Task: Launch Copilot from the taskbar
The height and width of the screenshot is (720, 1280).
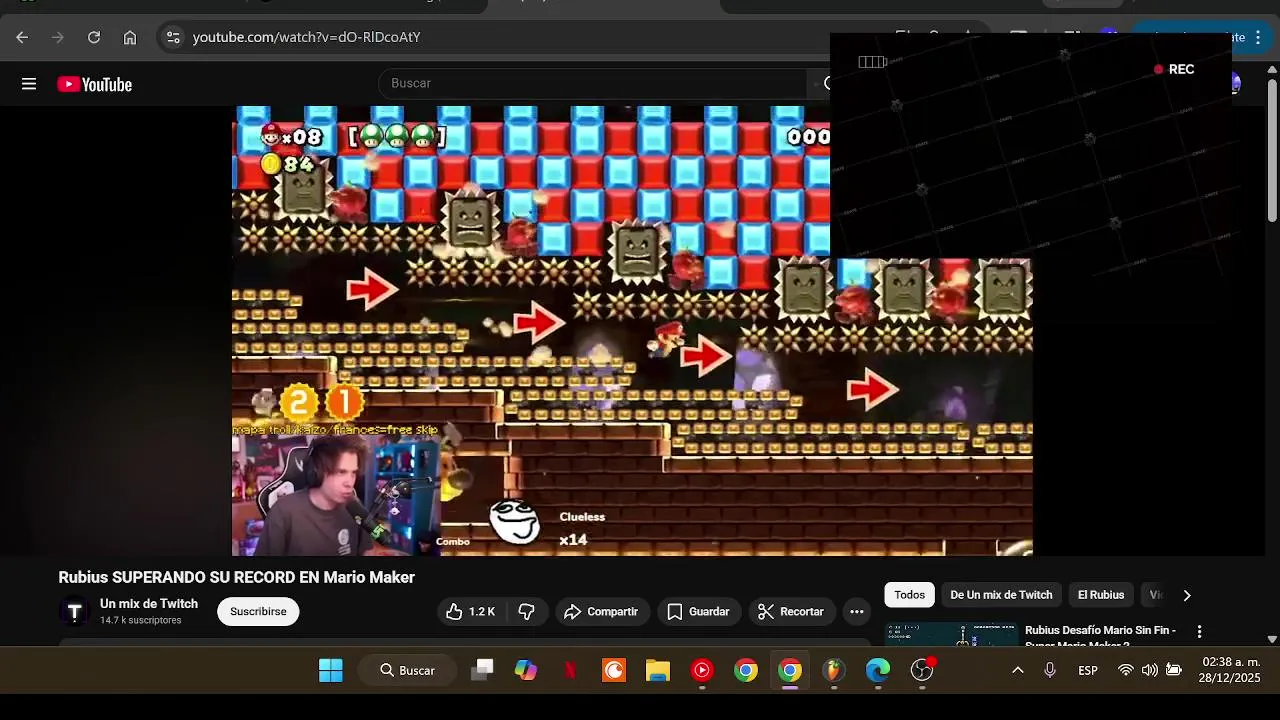Action: coord(526,670)
